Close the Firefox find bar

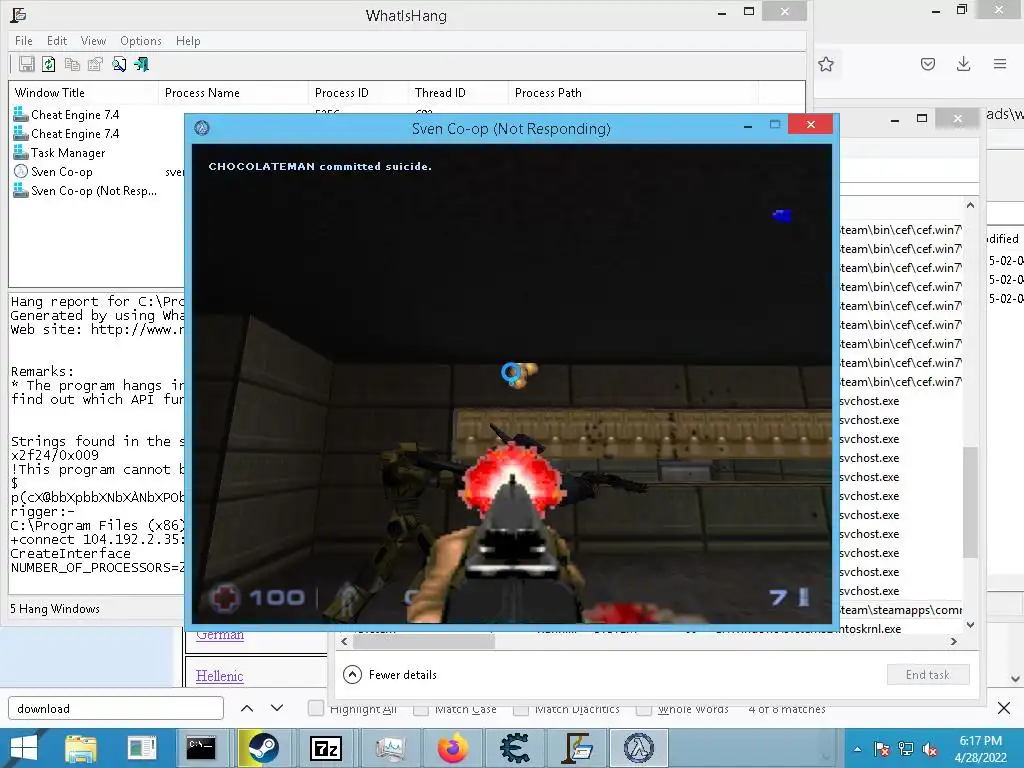[x=1004, y=708]
